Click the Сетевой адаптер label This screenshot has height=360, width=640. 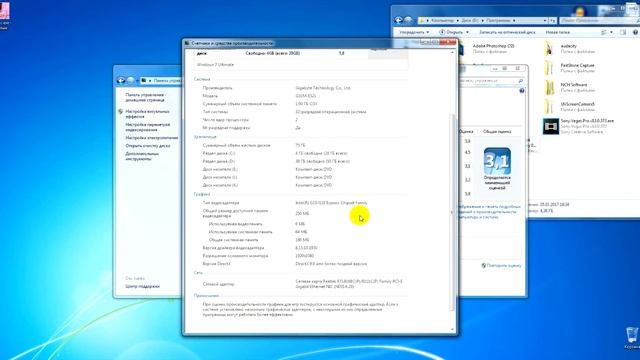coord(218,284)
